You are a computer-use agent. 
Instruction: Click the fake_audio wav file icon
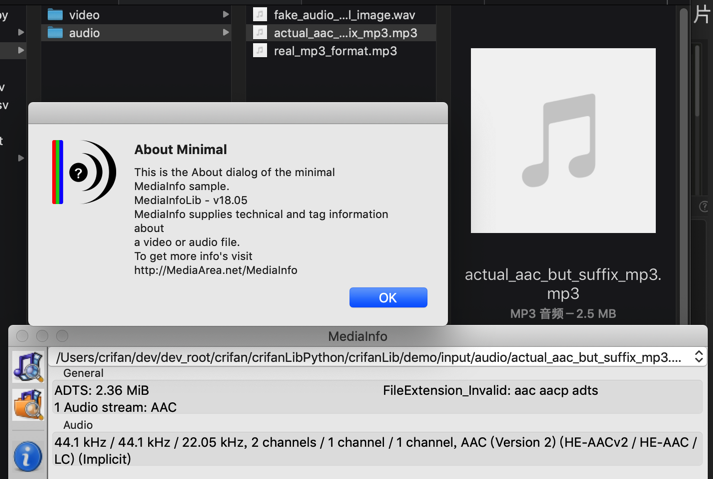coord(260,15)
